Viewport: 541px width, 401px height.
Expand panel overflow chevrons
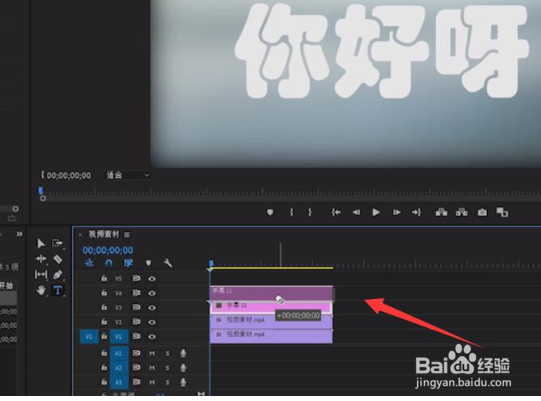pos(19,234)
